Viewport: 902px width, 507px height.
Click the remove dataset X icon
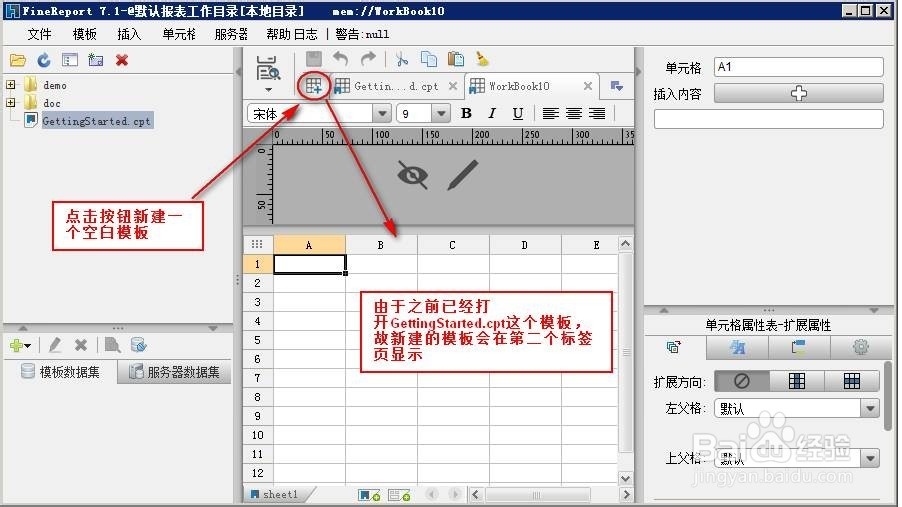81,345
